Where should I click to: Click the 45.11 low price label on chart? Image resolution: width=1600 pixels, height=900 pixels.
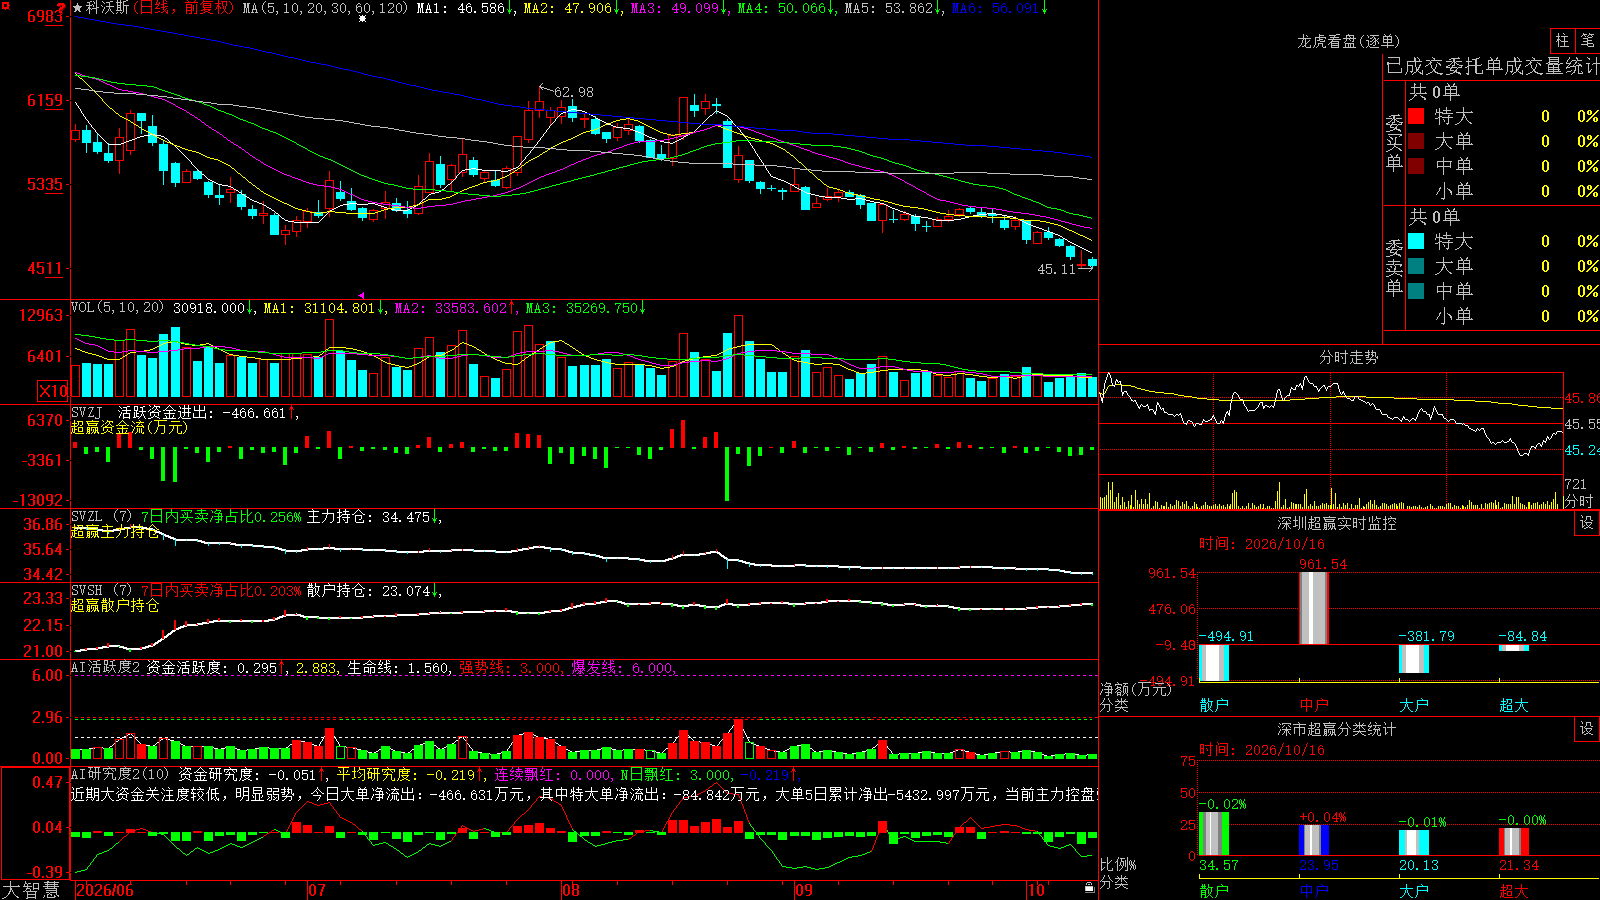tap(1057, 269)
